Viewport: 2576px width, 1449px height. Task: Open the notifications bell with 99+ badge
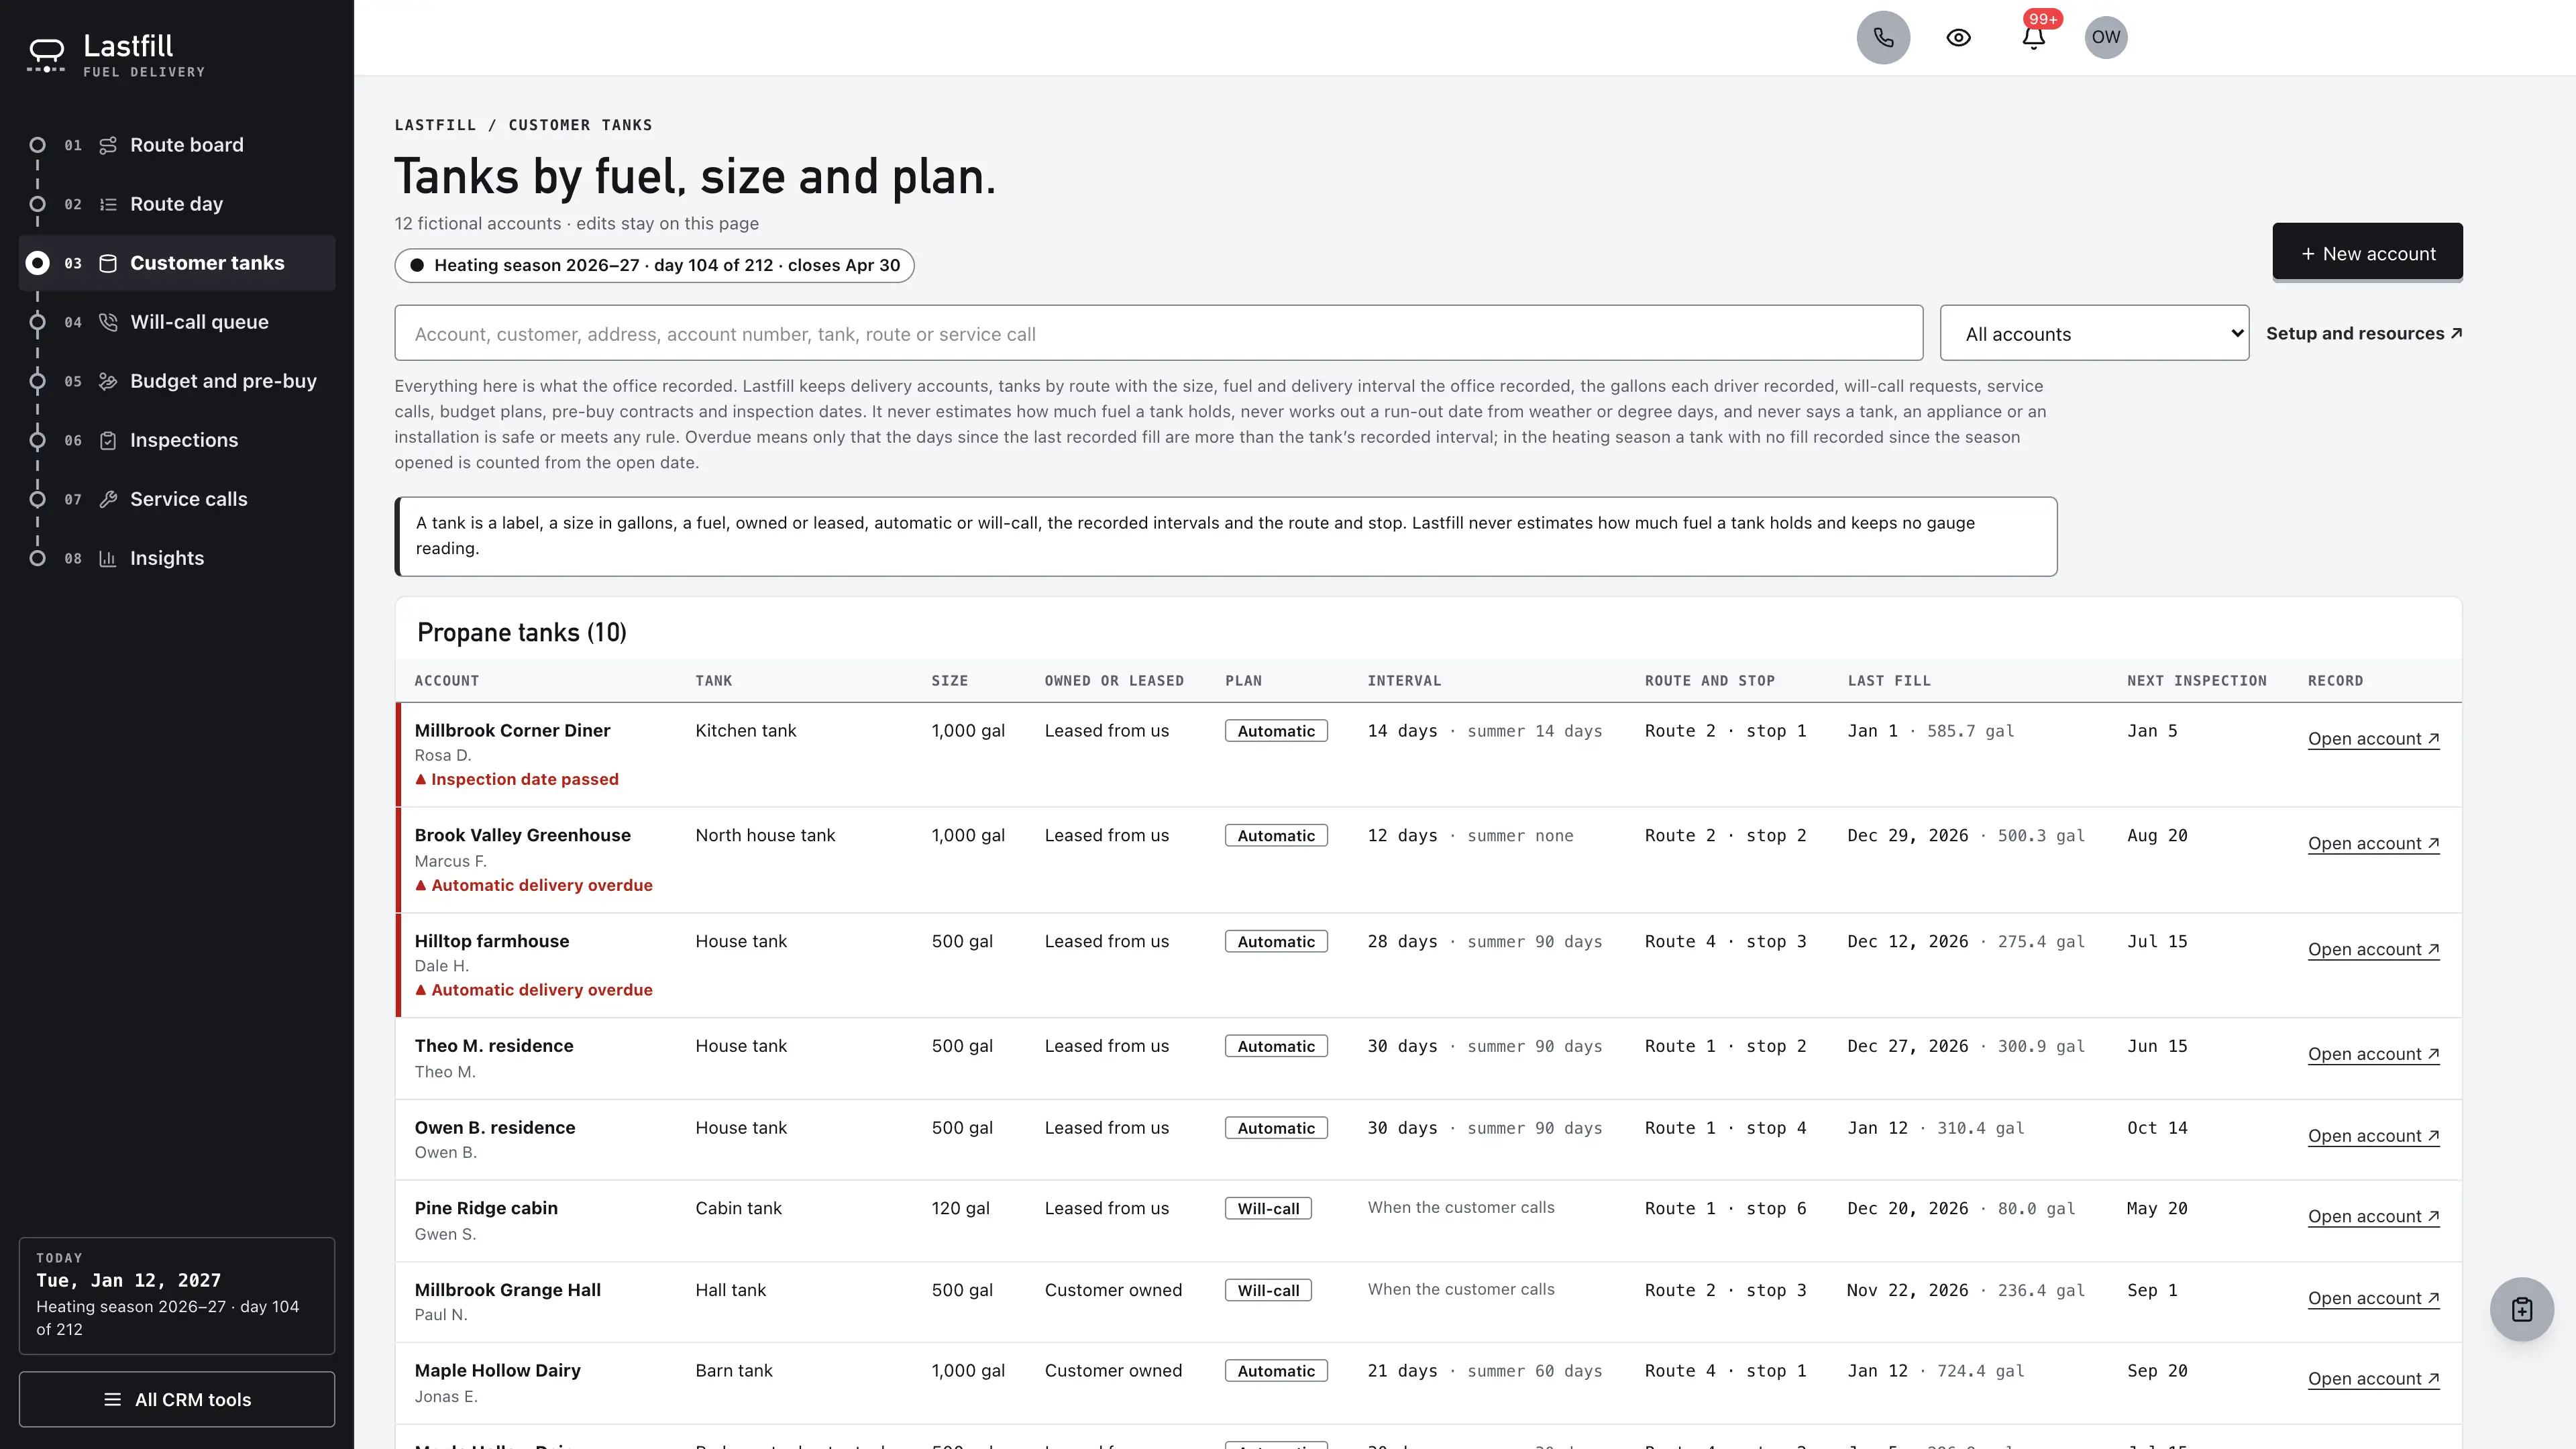2033,37
